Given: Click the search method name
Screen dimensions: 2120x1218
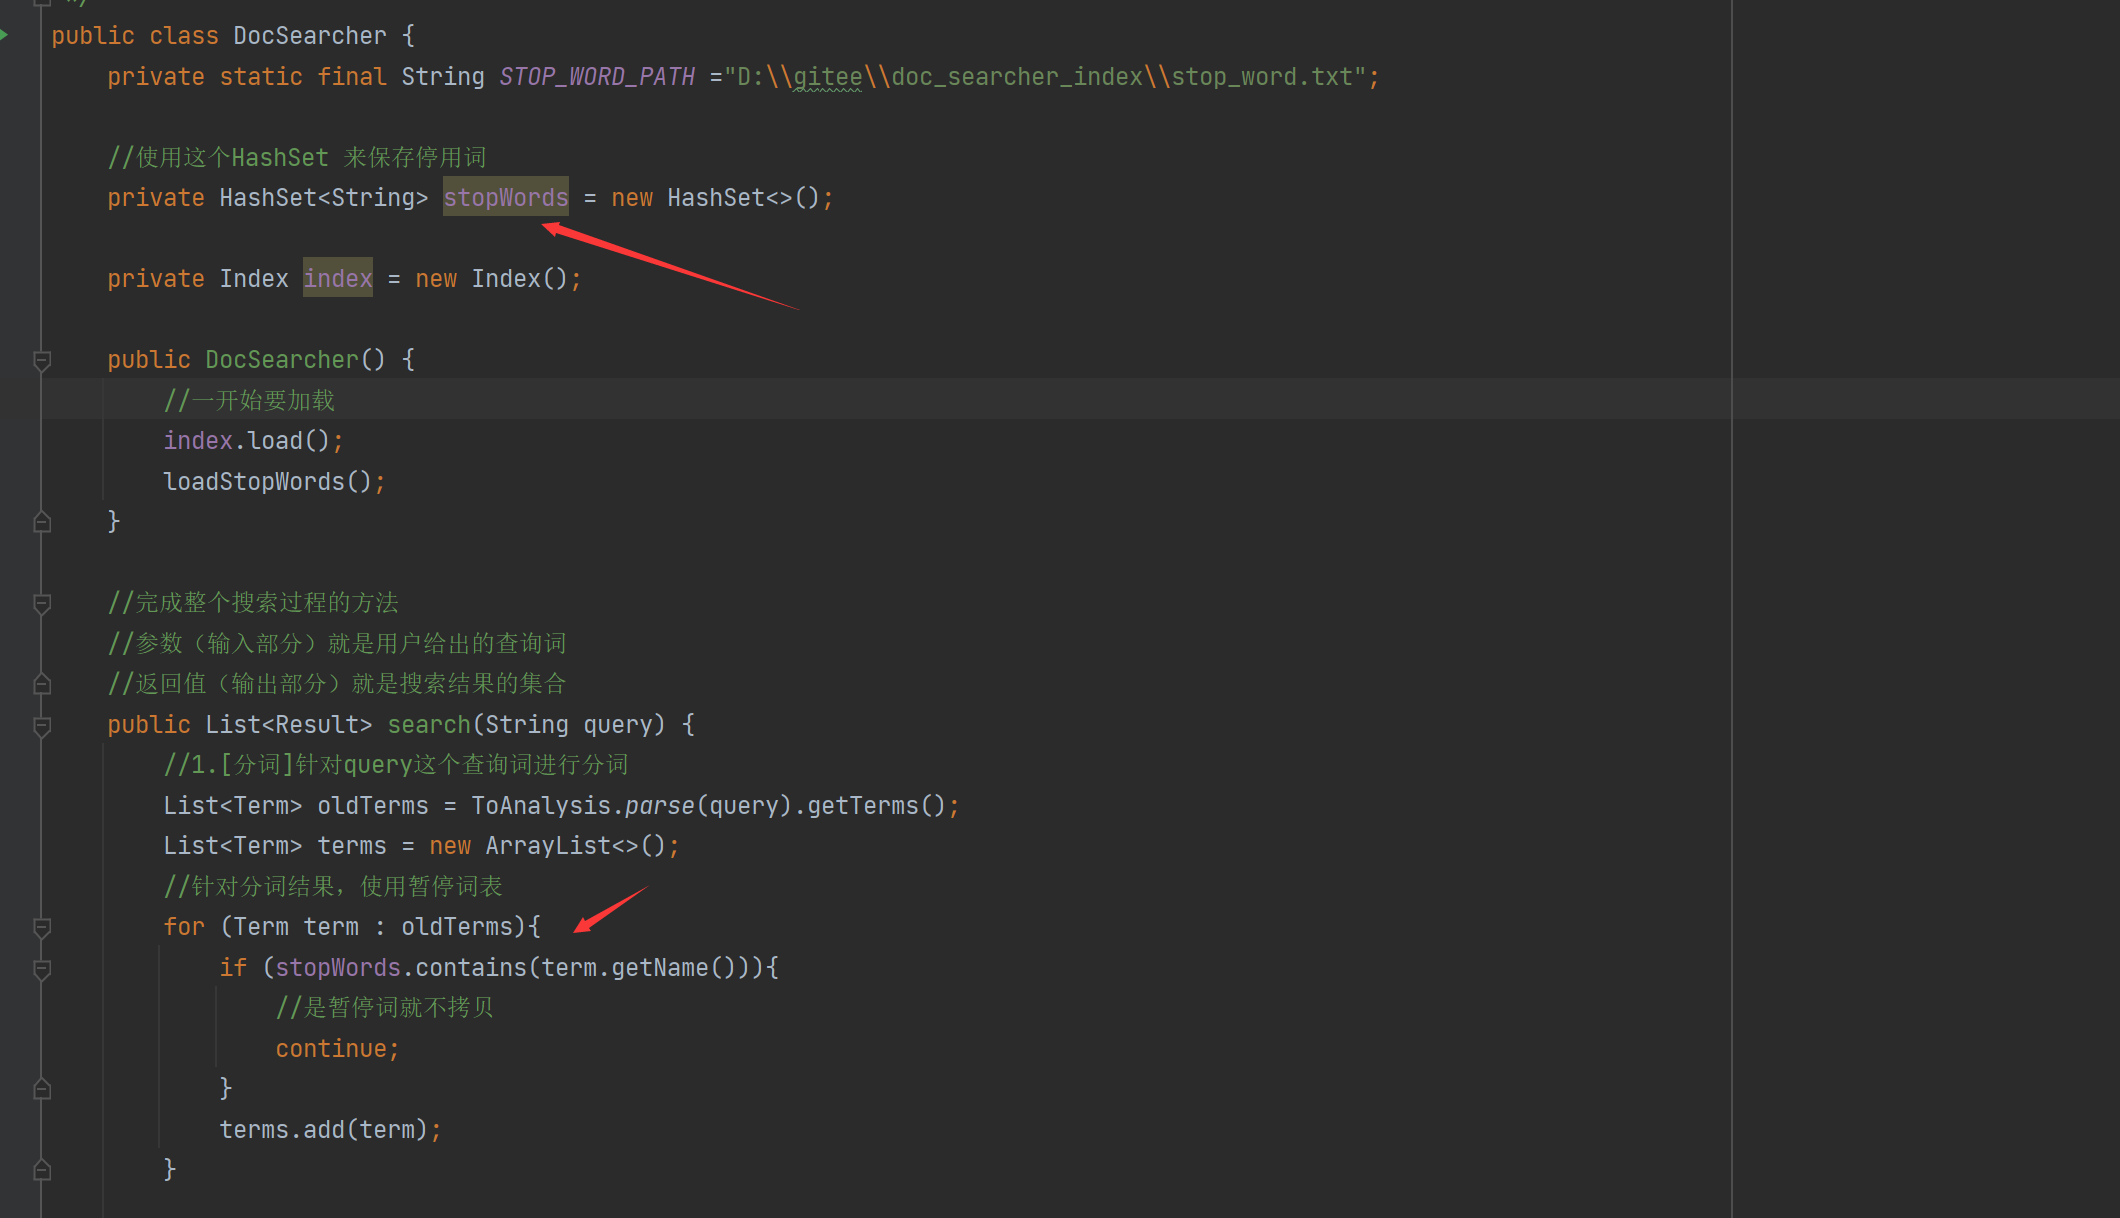Looking at the screenshot, I should click(x=429, y=725).
